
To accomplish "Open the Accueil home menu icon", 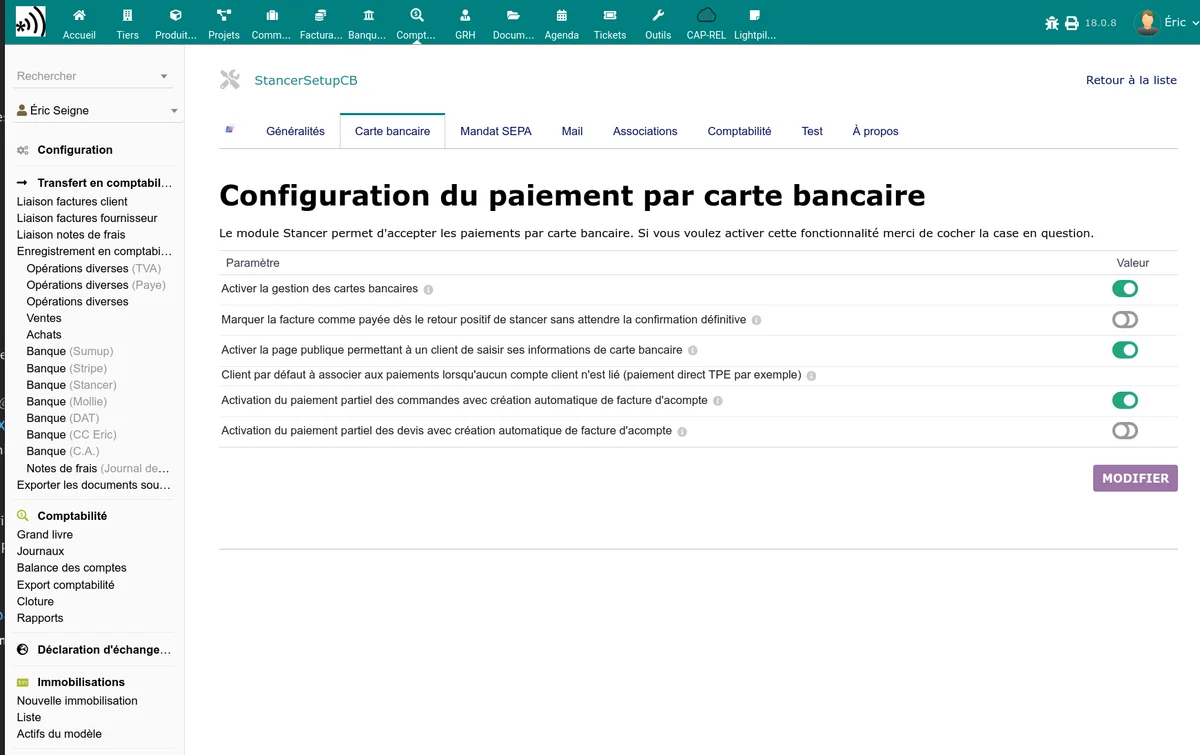I will (79, 15).
